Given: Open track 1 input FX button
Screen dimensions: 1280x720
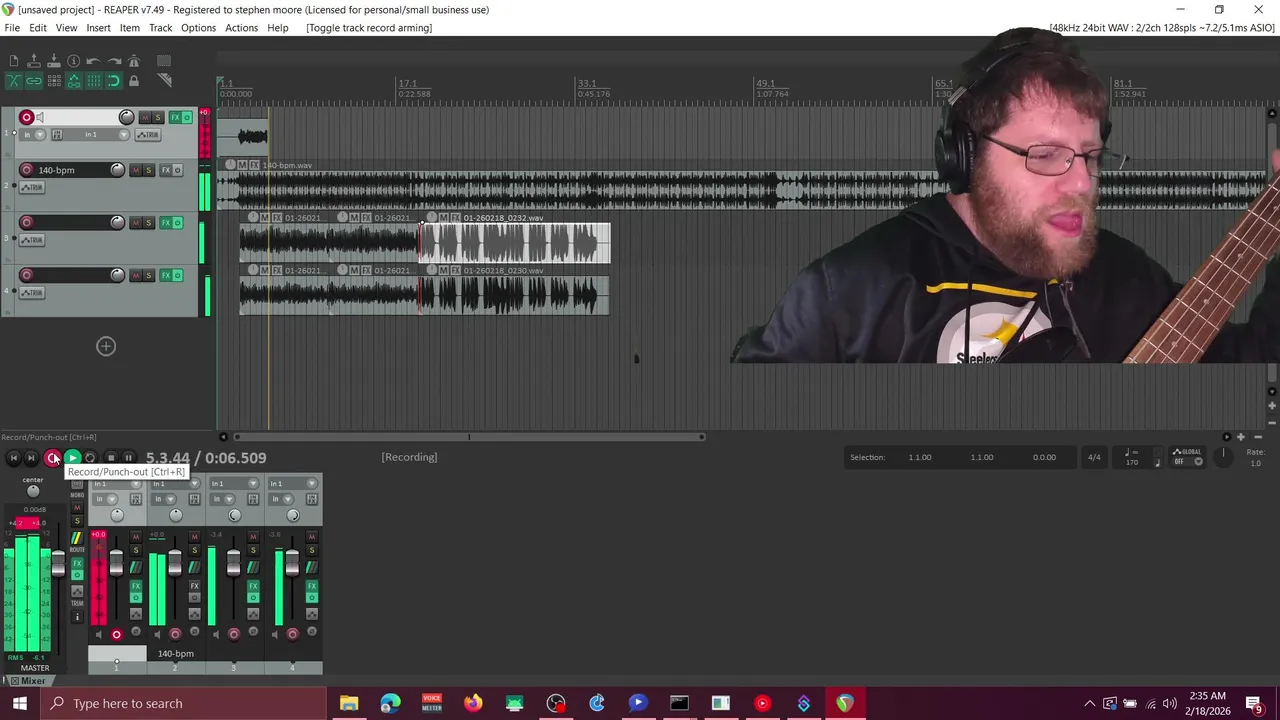Looking at the screenshot, I should click(x=57, y=134).
